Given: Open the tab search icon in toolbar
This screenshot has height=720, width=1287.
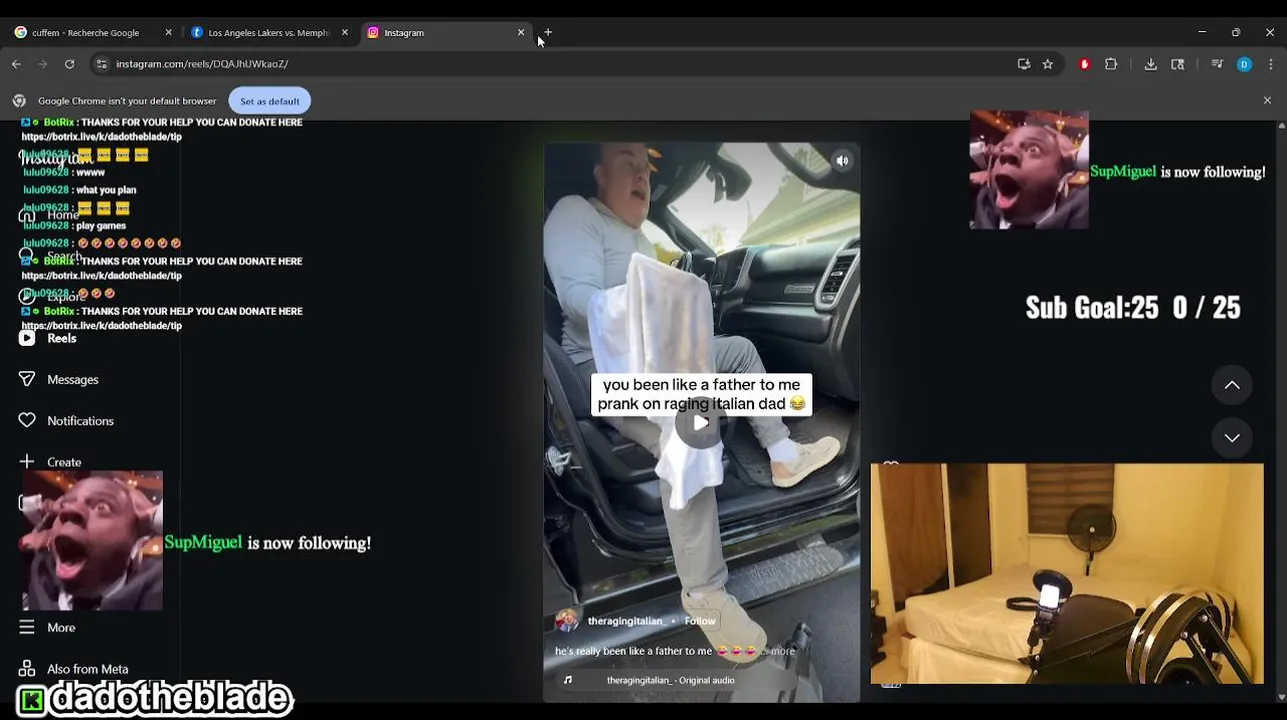Looking at the screenshot, I should [x=1178, y=64].
